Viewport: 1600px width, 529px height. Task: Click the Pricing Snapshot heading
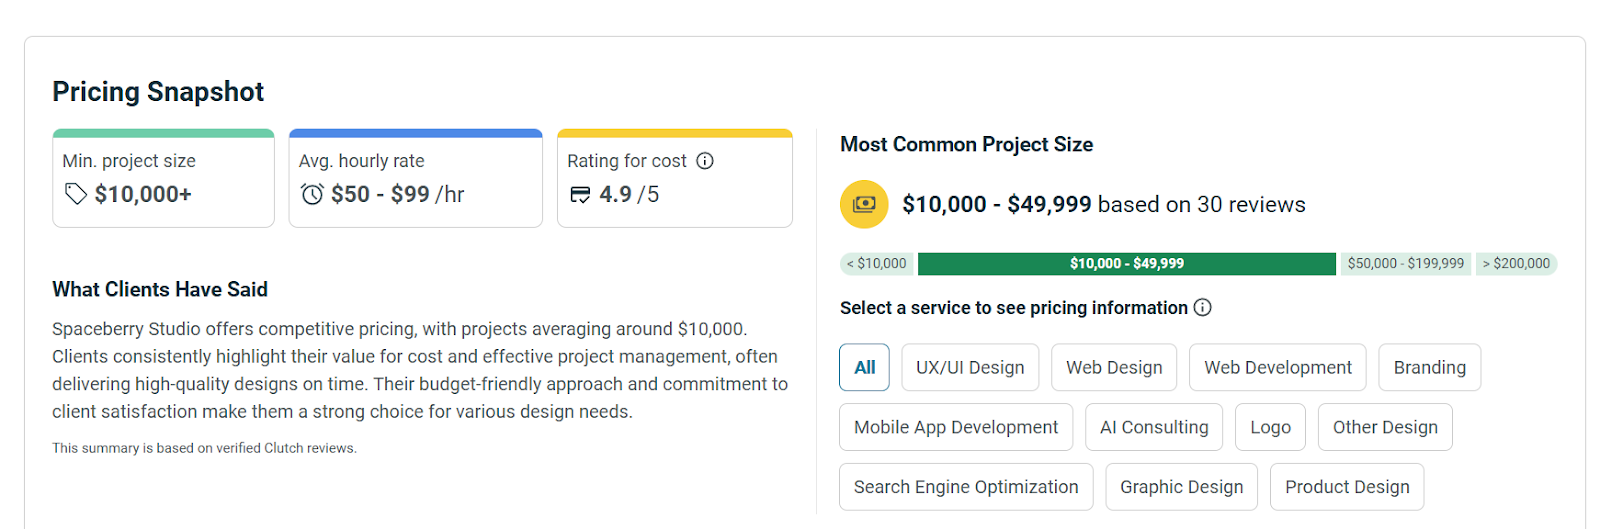(158, 92)
